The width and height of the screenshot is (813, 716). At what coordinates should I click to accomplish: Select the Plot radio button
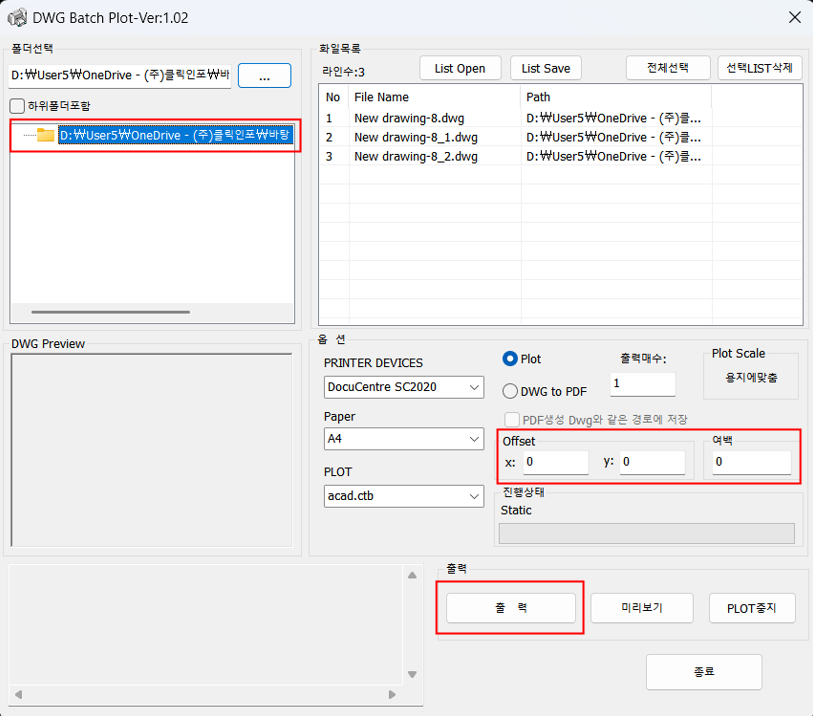[510, 359]
